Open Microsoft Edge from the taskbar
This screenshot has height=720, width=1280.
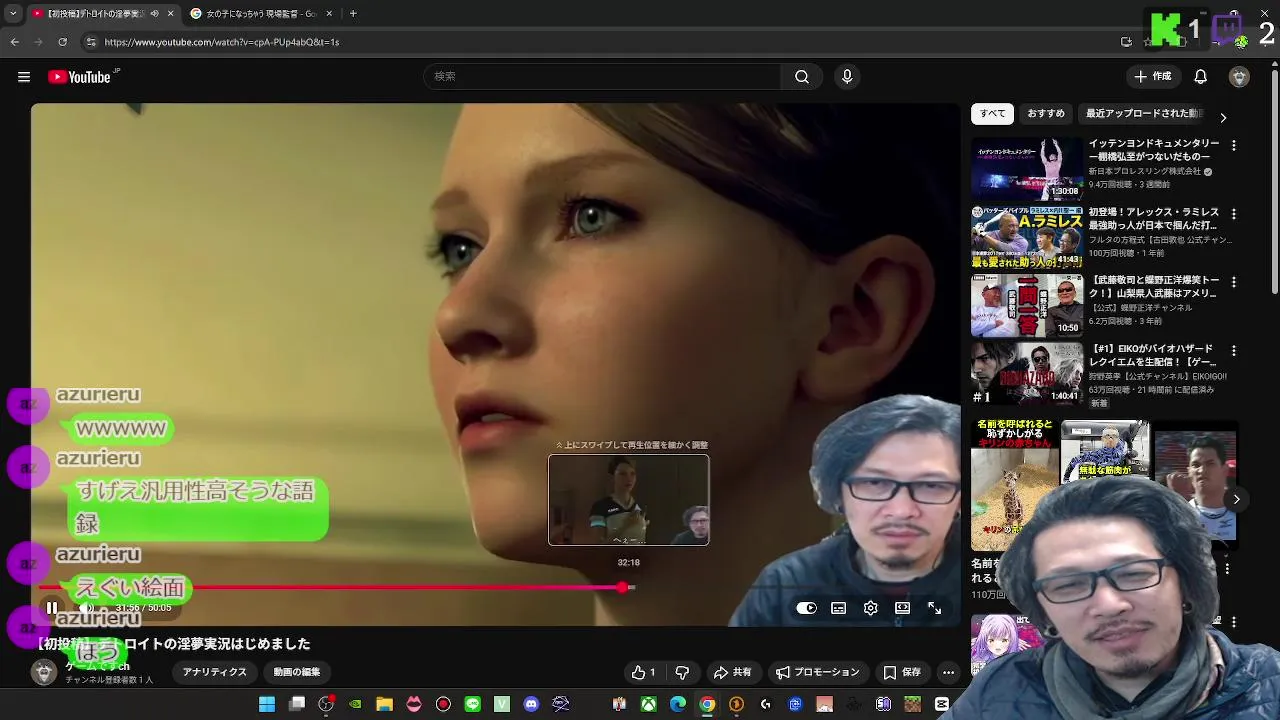pos(678,705)
